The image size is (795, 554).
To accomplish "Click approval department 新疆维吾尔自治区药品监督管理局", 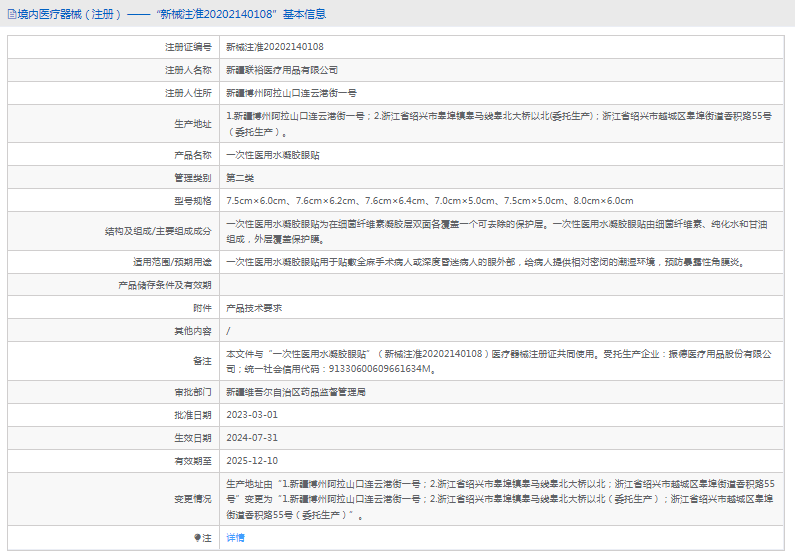I will click(295, 392).
